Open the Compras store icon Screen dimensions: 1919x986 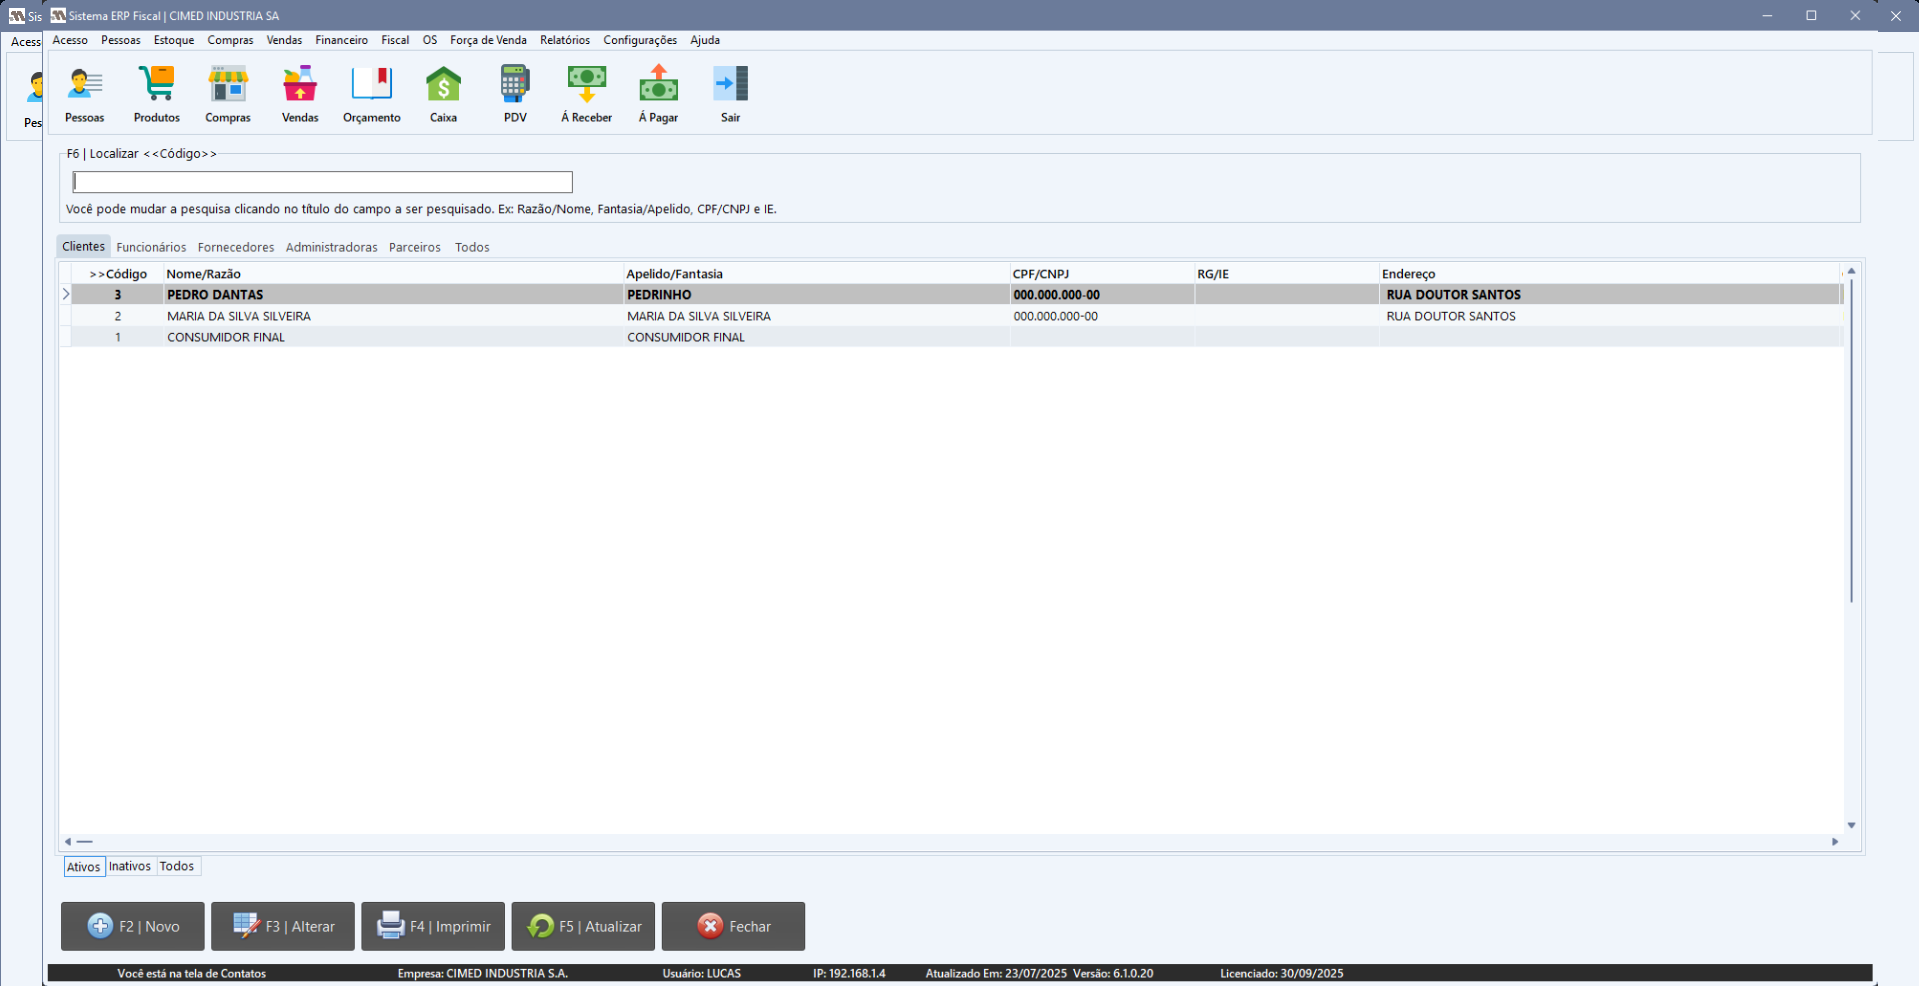point(228,86)
